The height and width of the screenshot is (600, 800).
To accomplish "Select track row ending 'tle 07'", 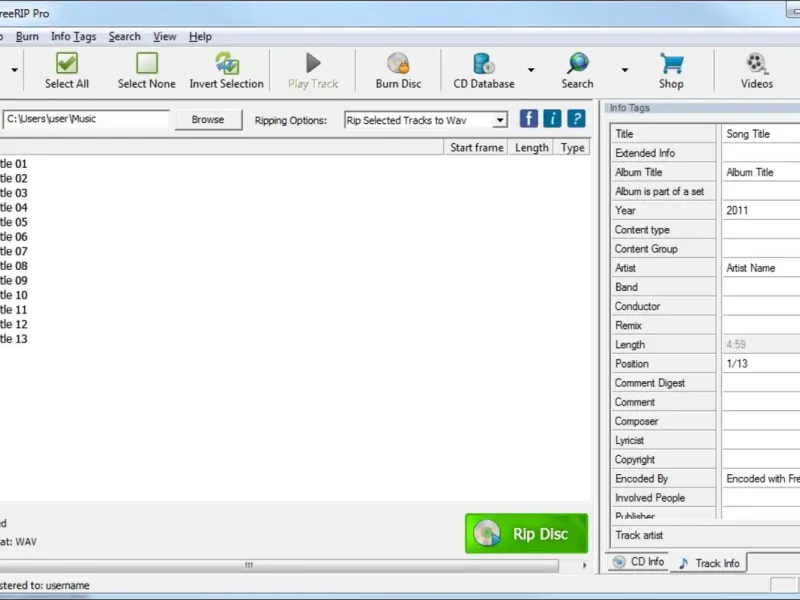I will [x=14, y=252].
